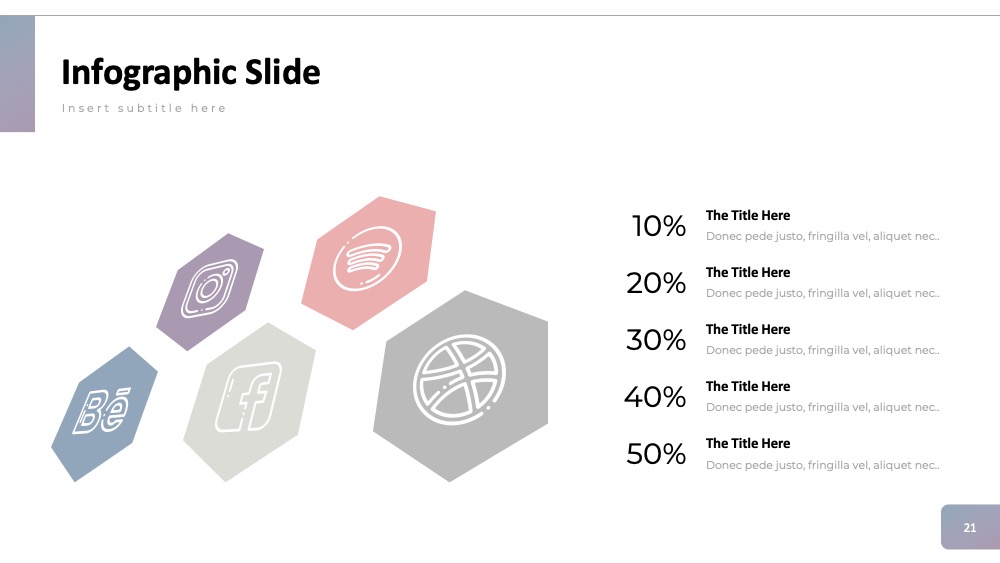Select the description text beside 40%
Viewport: 1000px width, 563px height.
click(x=822, y=407)
